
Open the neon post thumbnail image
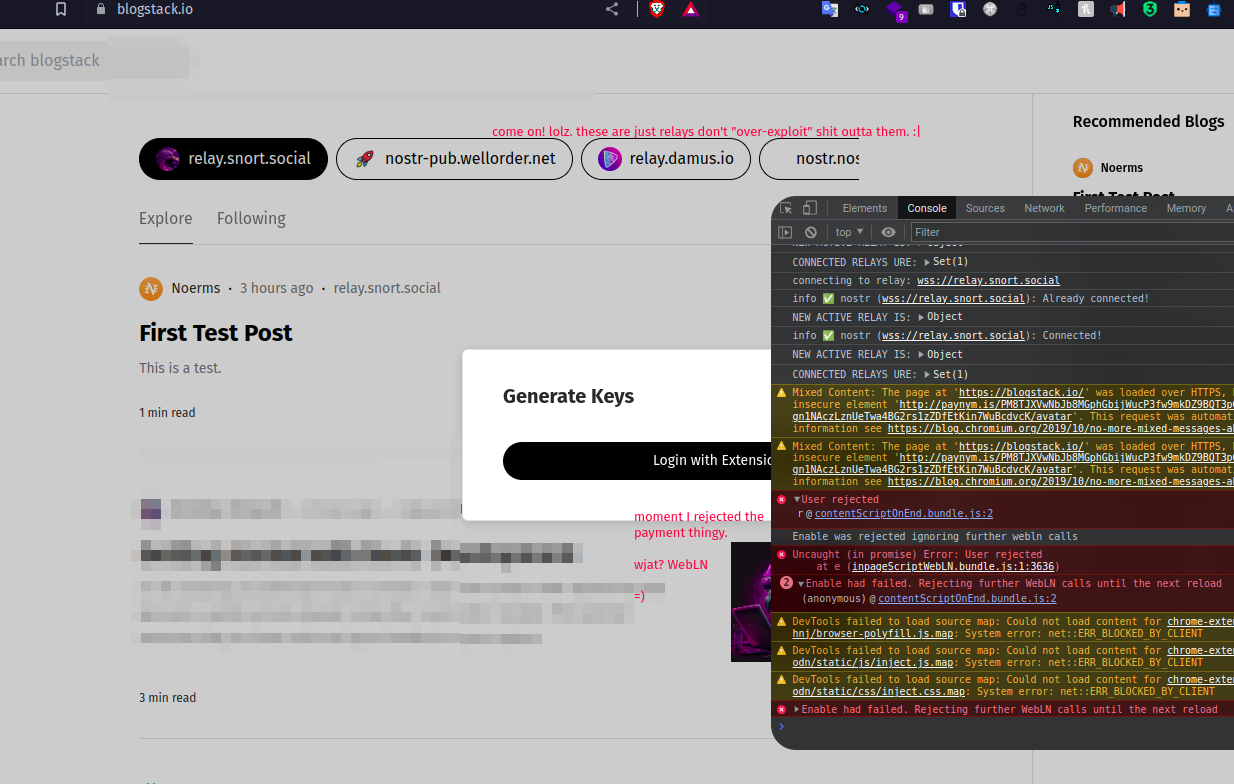pos(751,601)
